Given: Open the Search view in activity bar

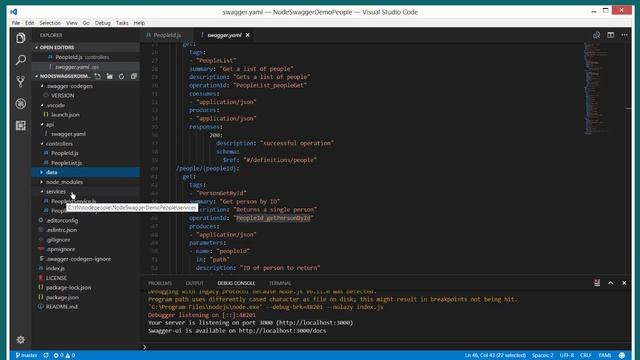Looking at the screenshot, I should pyautogui.click(x=20, y=60).
